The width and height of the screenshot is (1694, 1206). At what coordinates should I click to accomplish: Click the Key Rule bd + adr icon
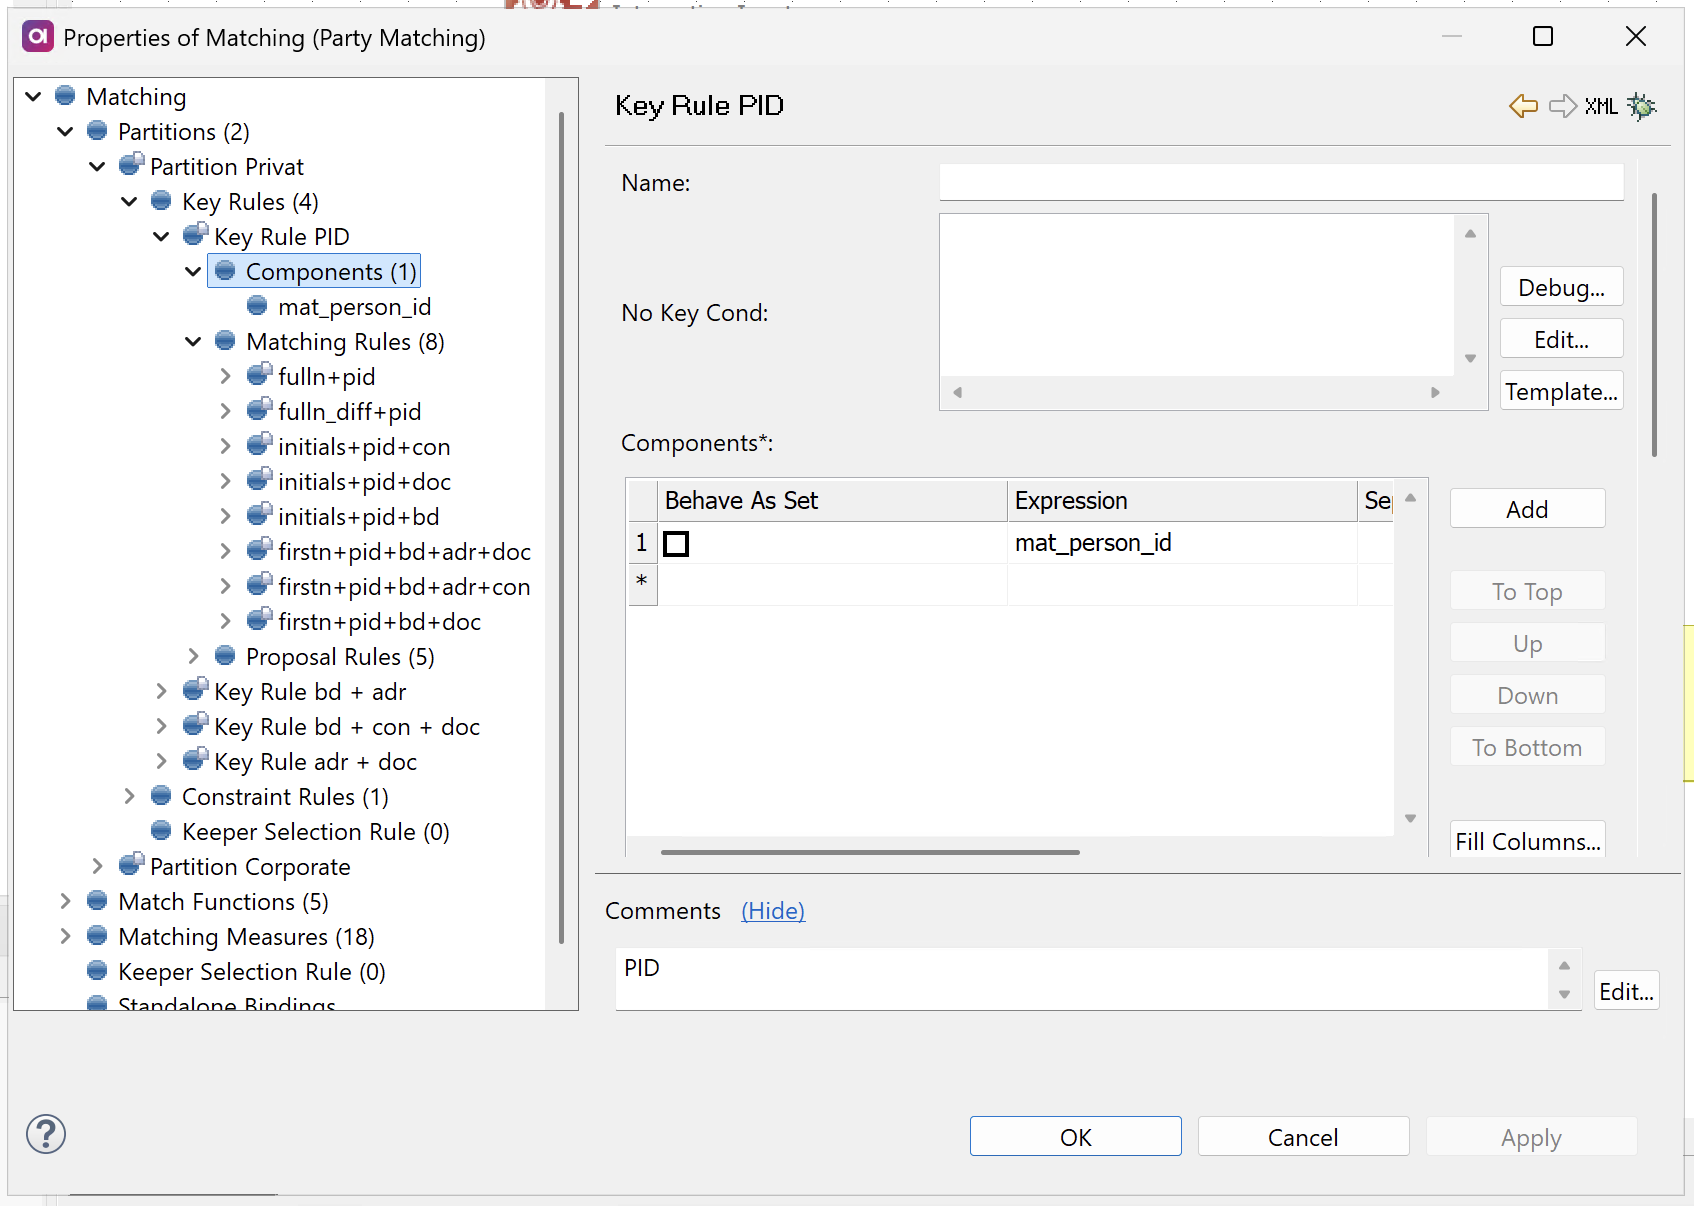(x=195, y=690)
